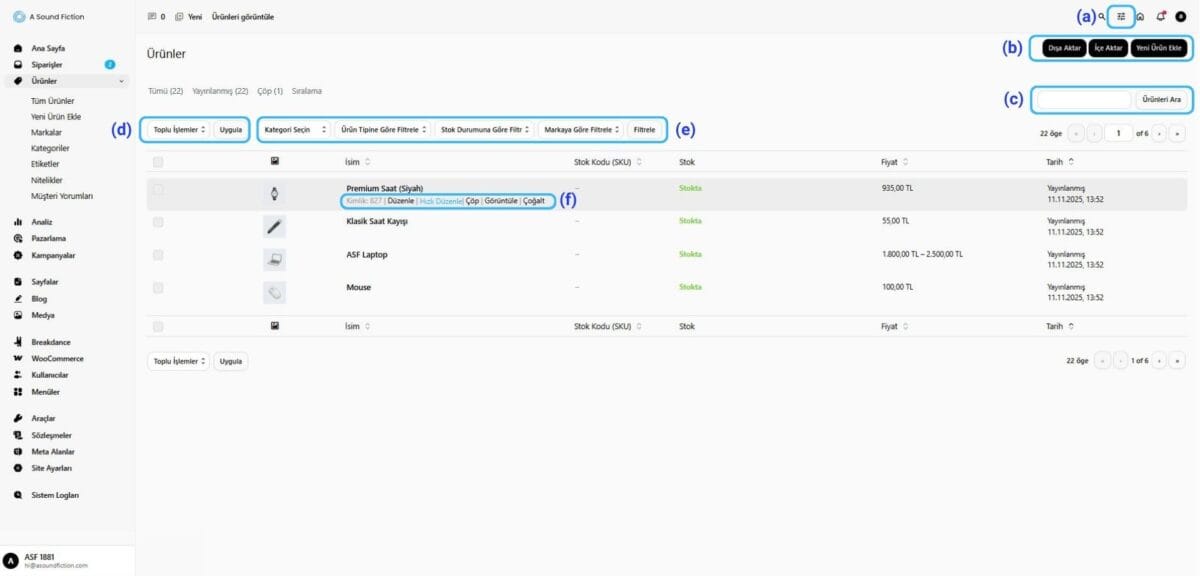The width and height of the screenshot is (1200, 576).
Task: Select the Premium Saat (Siyah) row checkbox
Action: [158, 189]
